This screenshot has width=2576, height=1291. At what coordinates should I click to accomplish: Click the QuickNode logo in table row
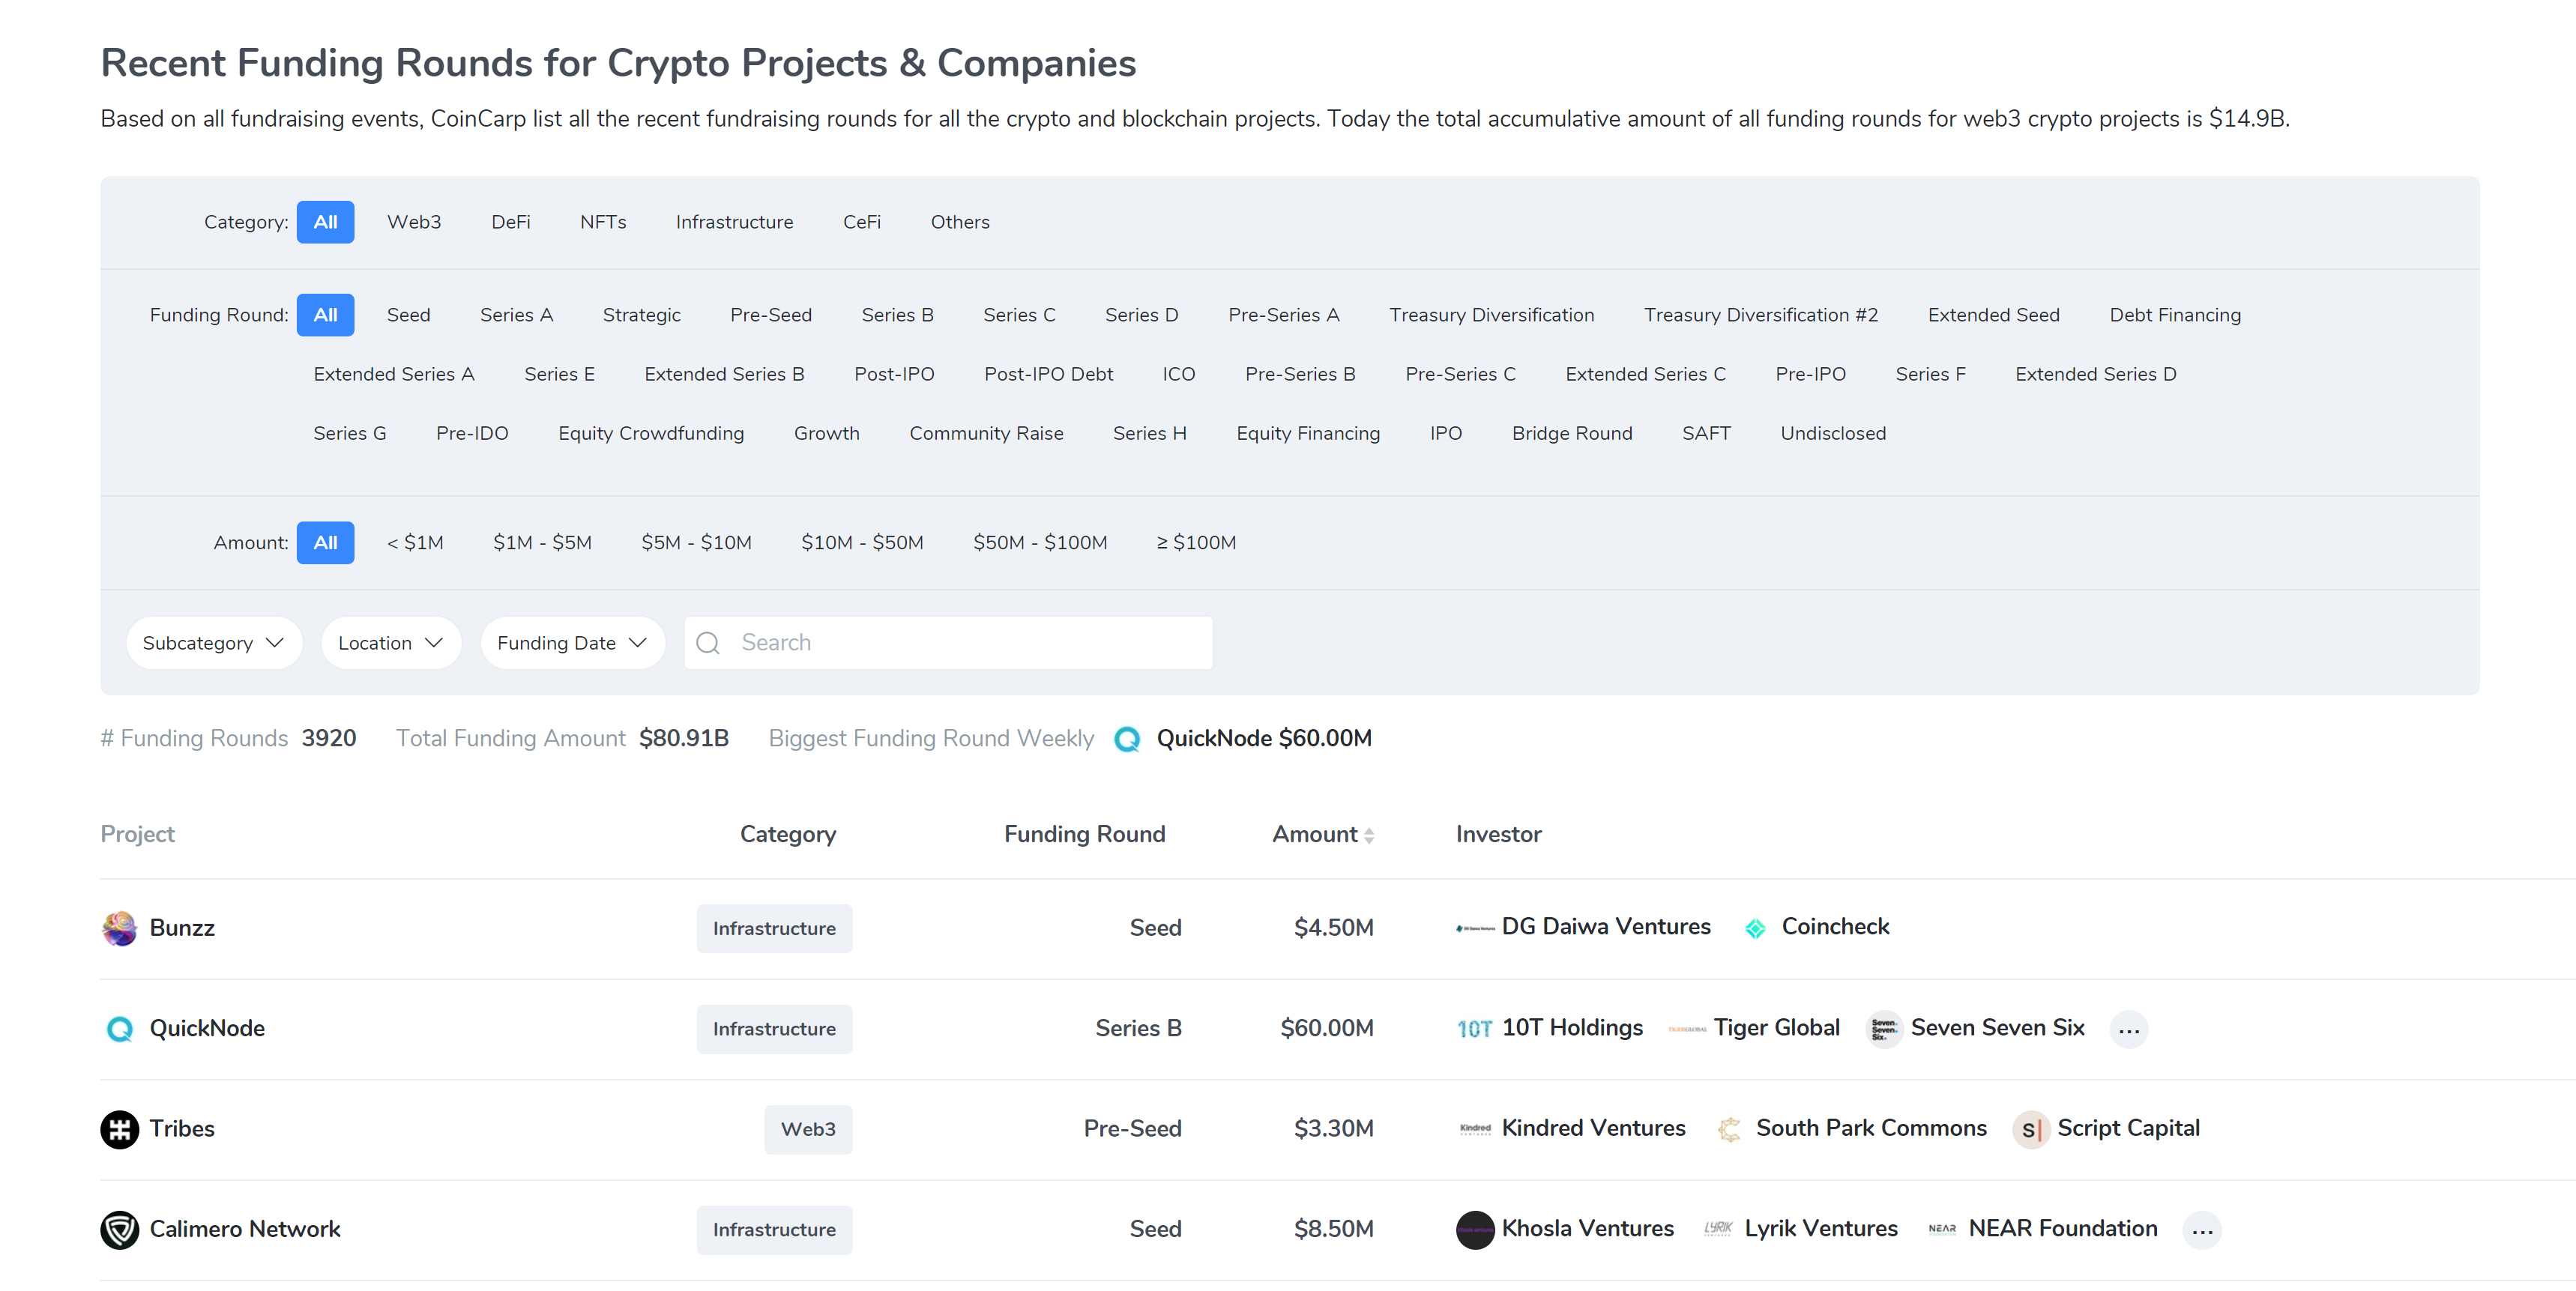(x=119, y=1028)
